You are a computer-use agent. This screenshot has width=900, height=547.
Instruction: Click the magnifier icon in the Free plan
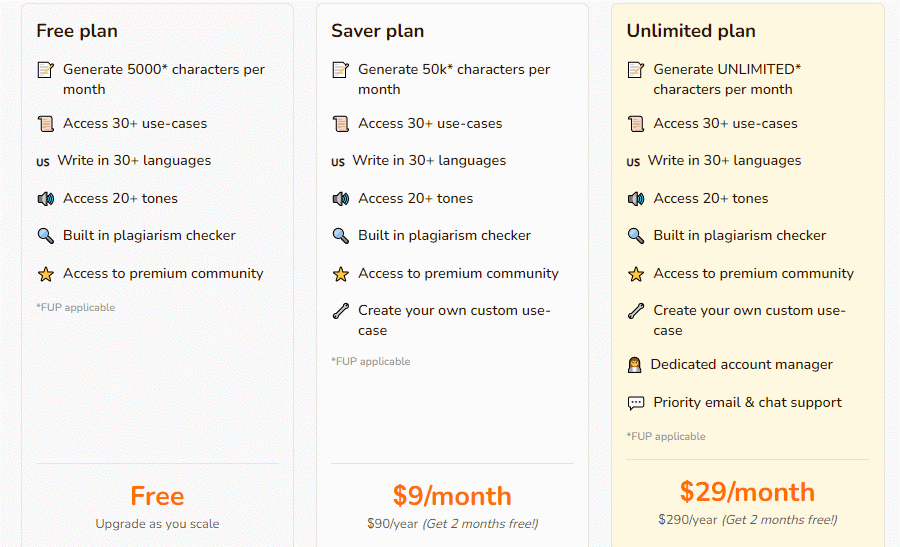coord(45,236)
